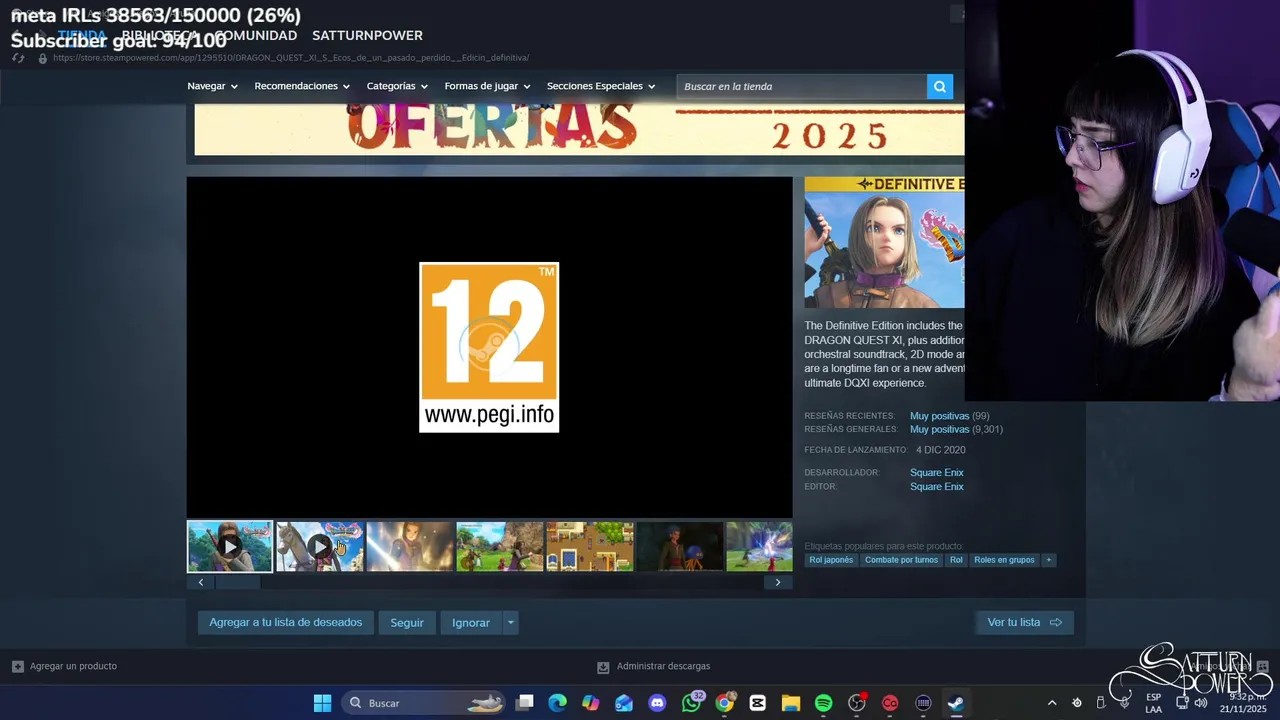
Task: Select the green field screenshot thumbnail
Action: pyautogui.click(x=500, y=546)
